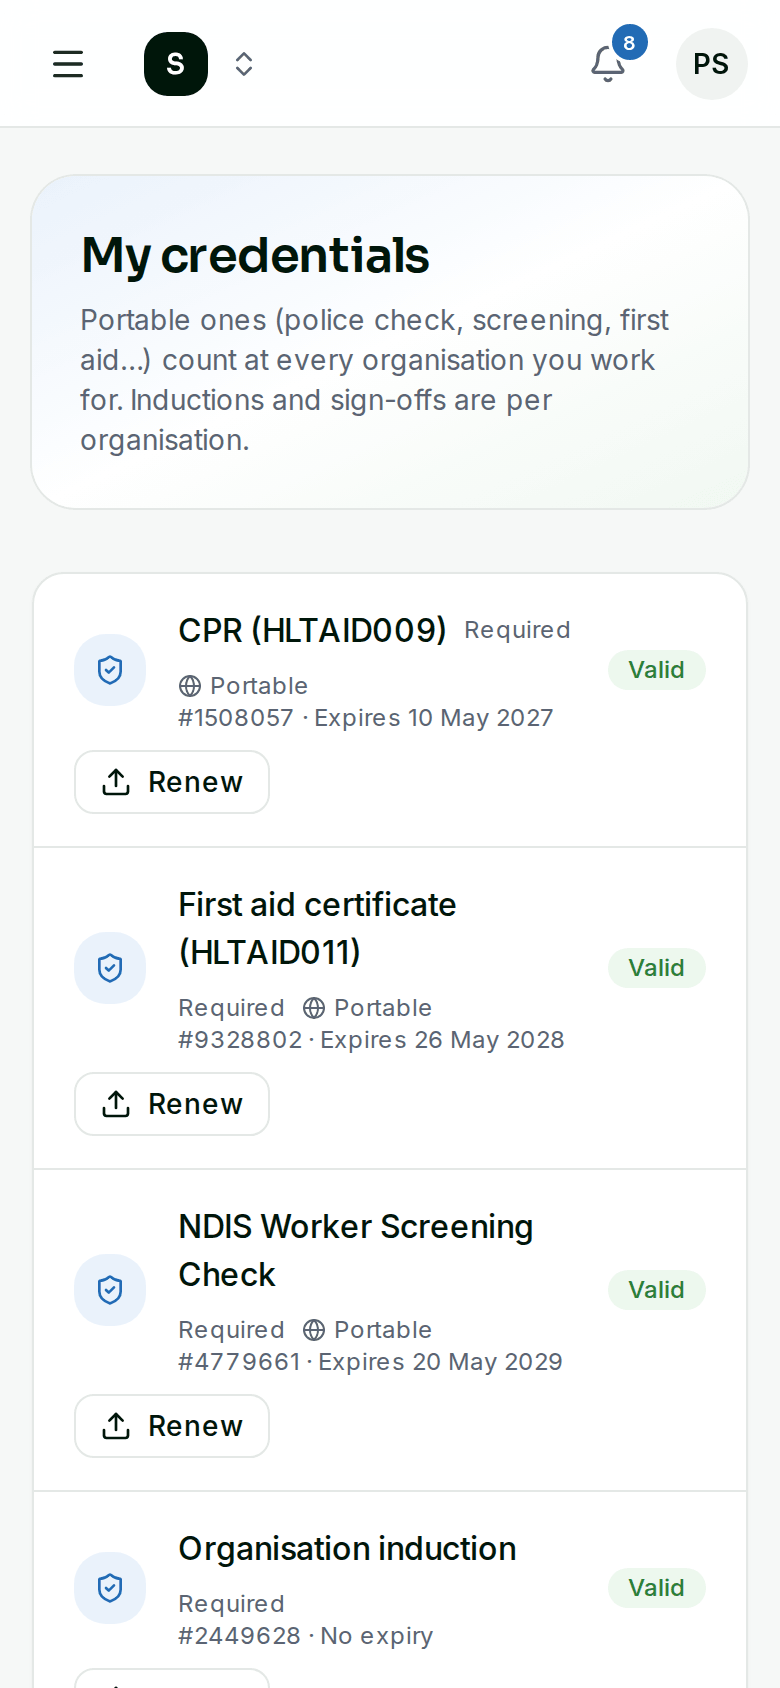Click globe Portable icon in First aid row
Viewport: 780px width, 1688px height.
click(x=314, y=1008)
